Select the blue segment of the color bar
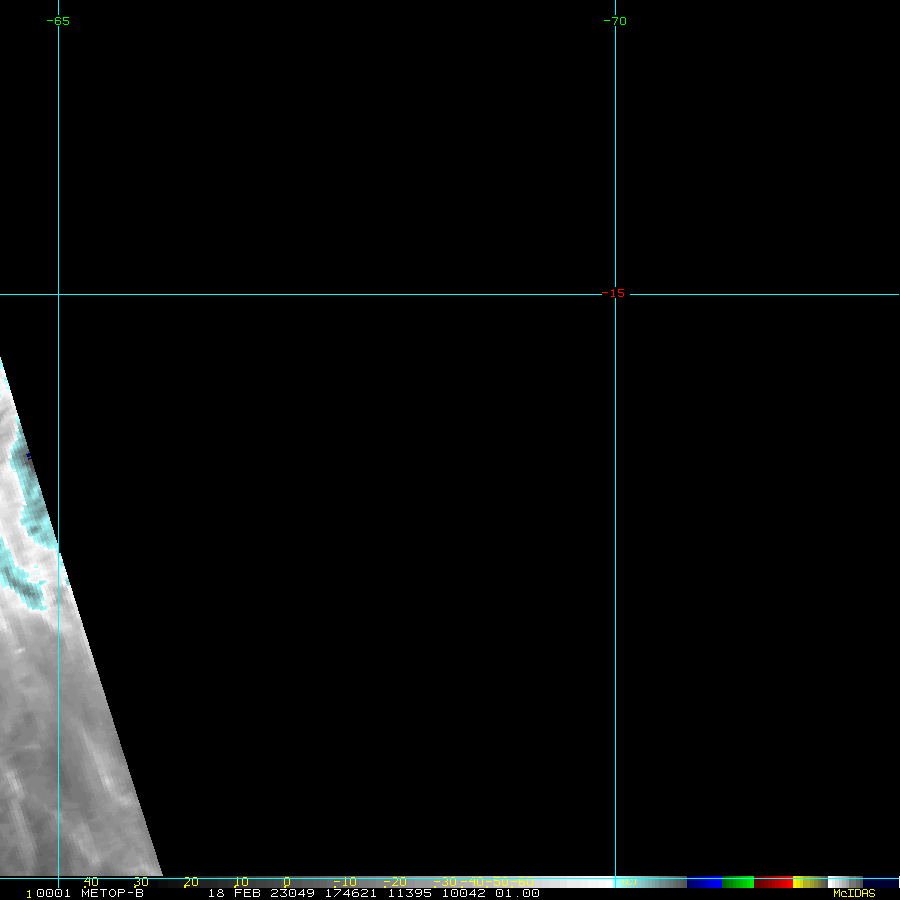 click(x=704, y=883)
